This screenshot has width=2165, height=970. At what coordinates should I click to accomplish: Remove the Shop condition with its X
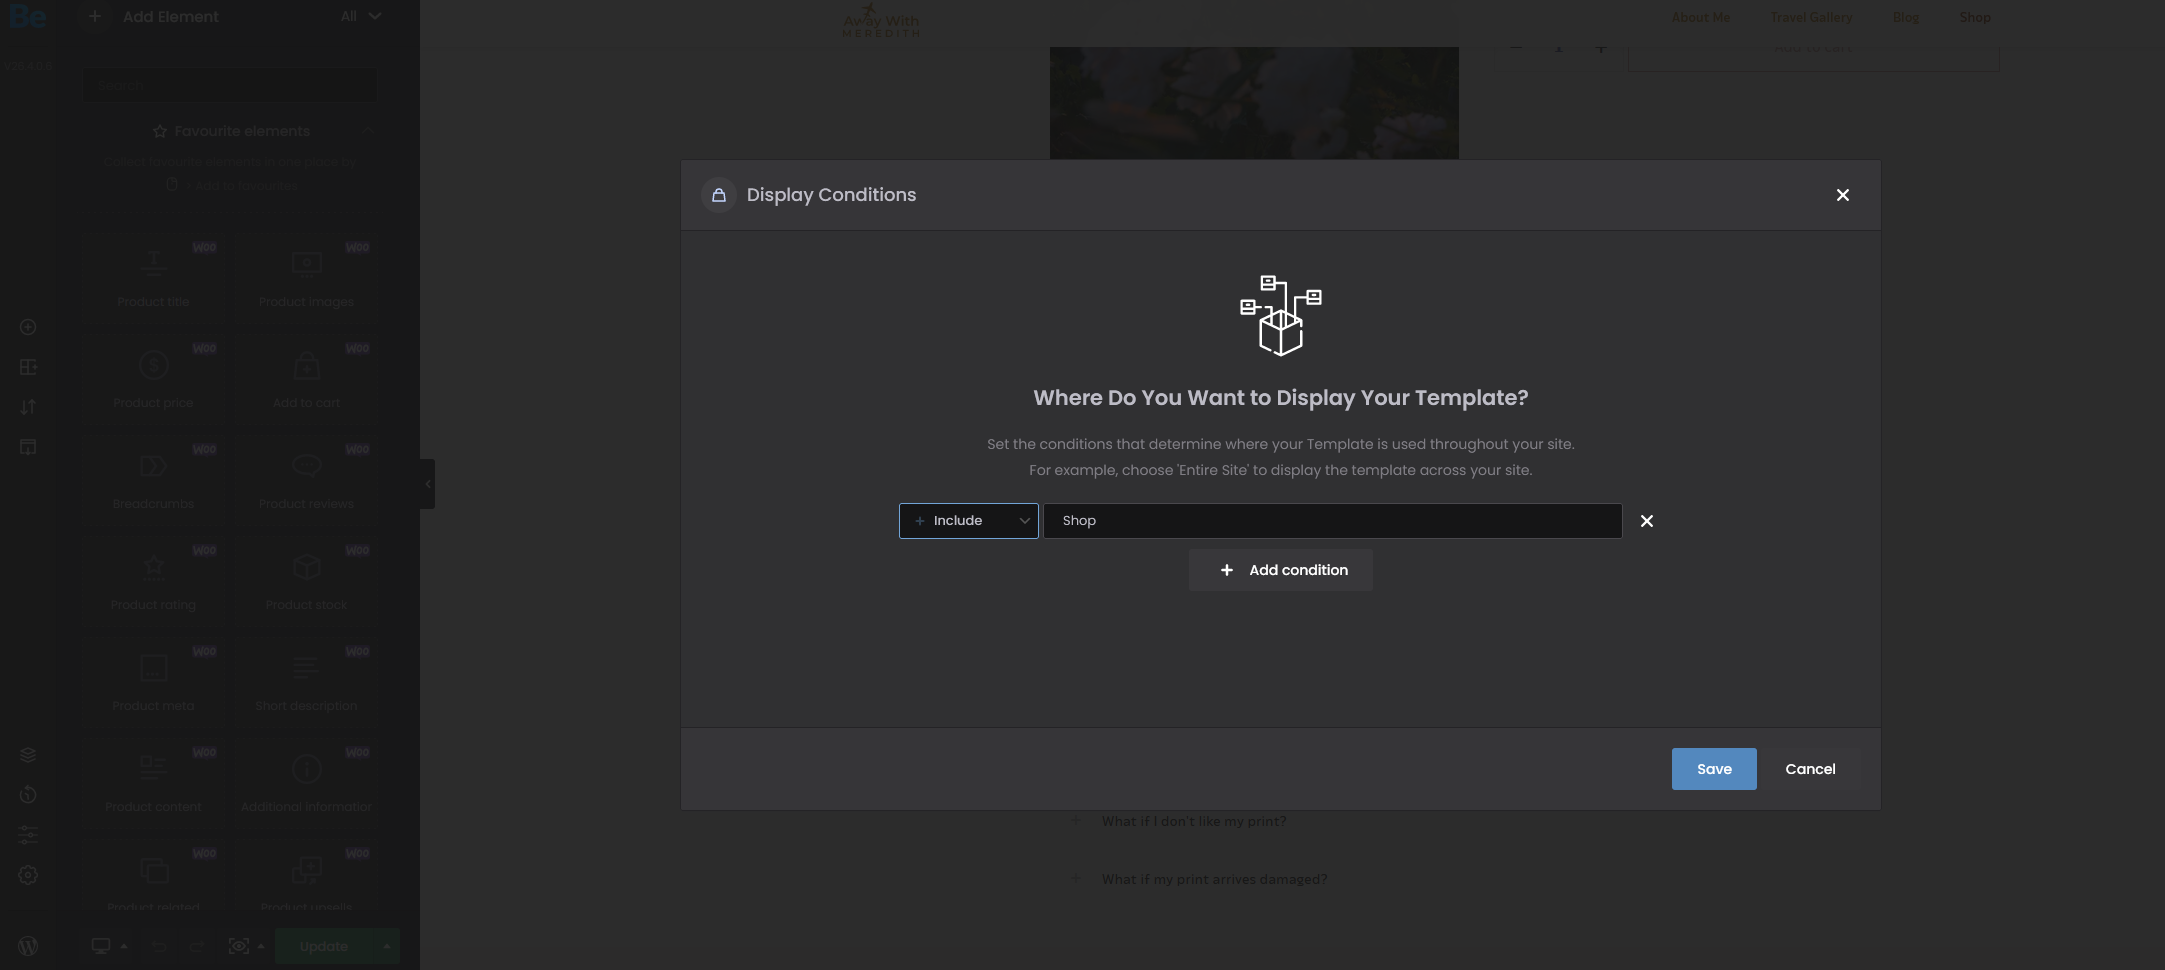(1646, 521)
